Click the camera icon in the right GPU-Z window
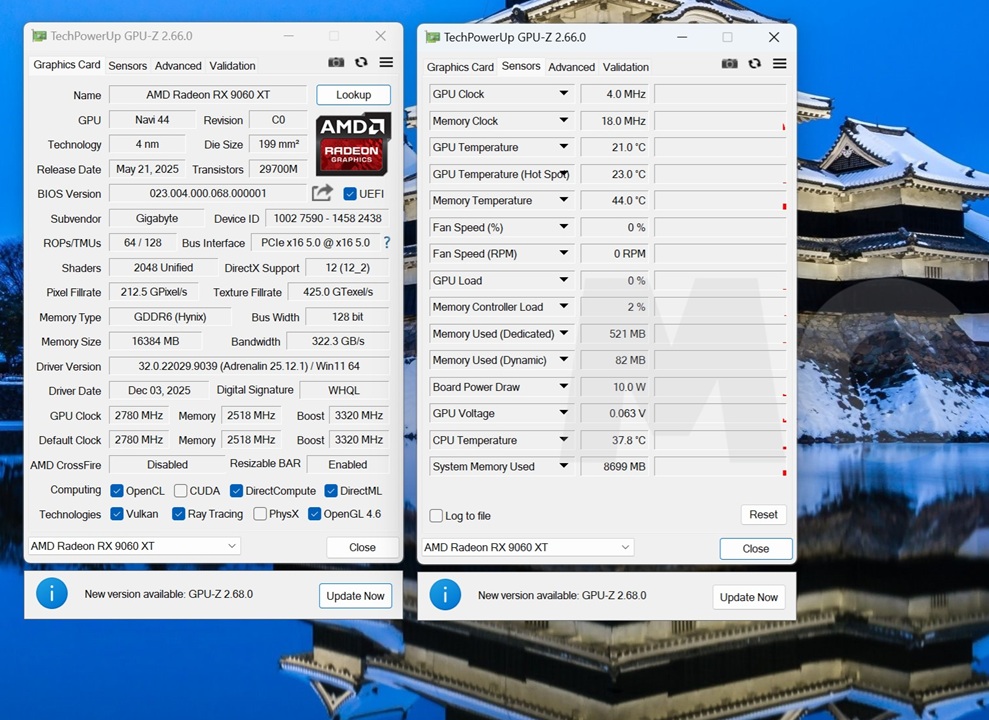989x720 pixels. 729,63
